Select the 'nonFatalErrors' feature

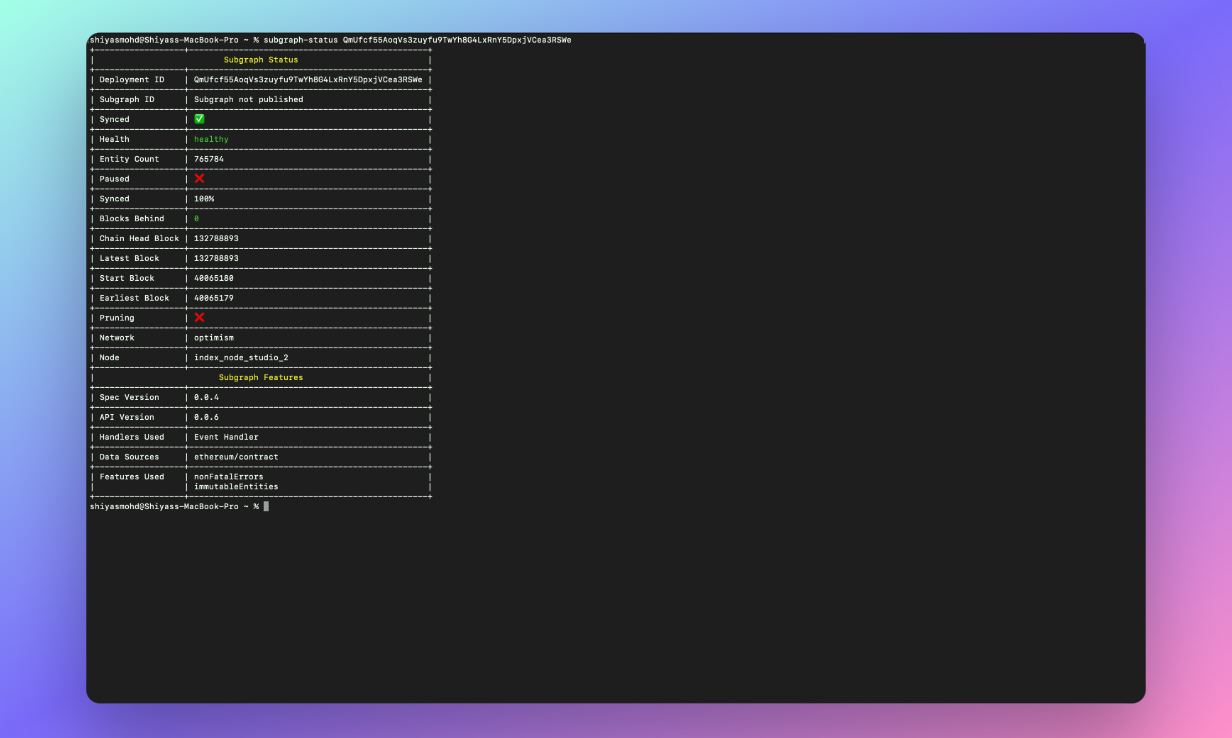(229, 477)
